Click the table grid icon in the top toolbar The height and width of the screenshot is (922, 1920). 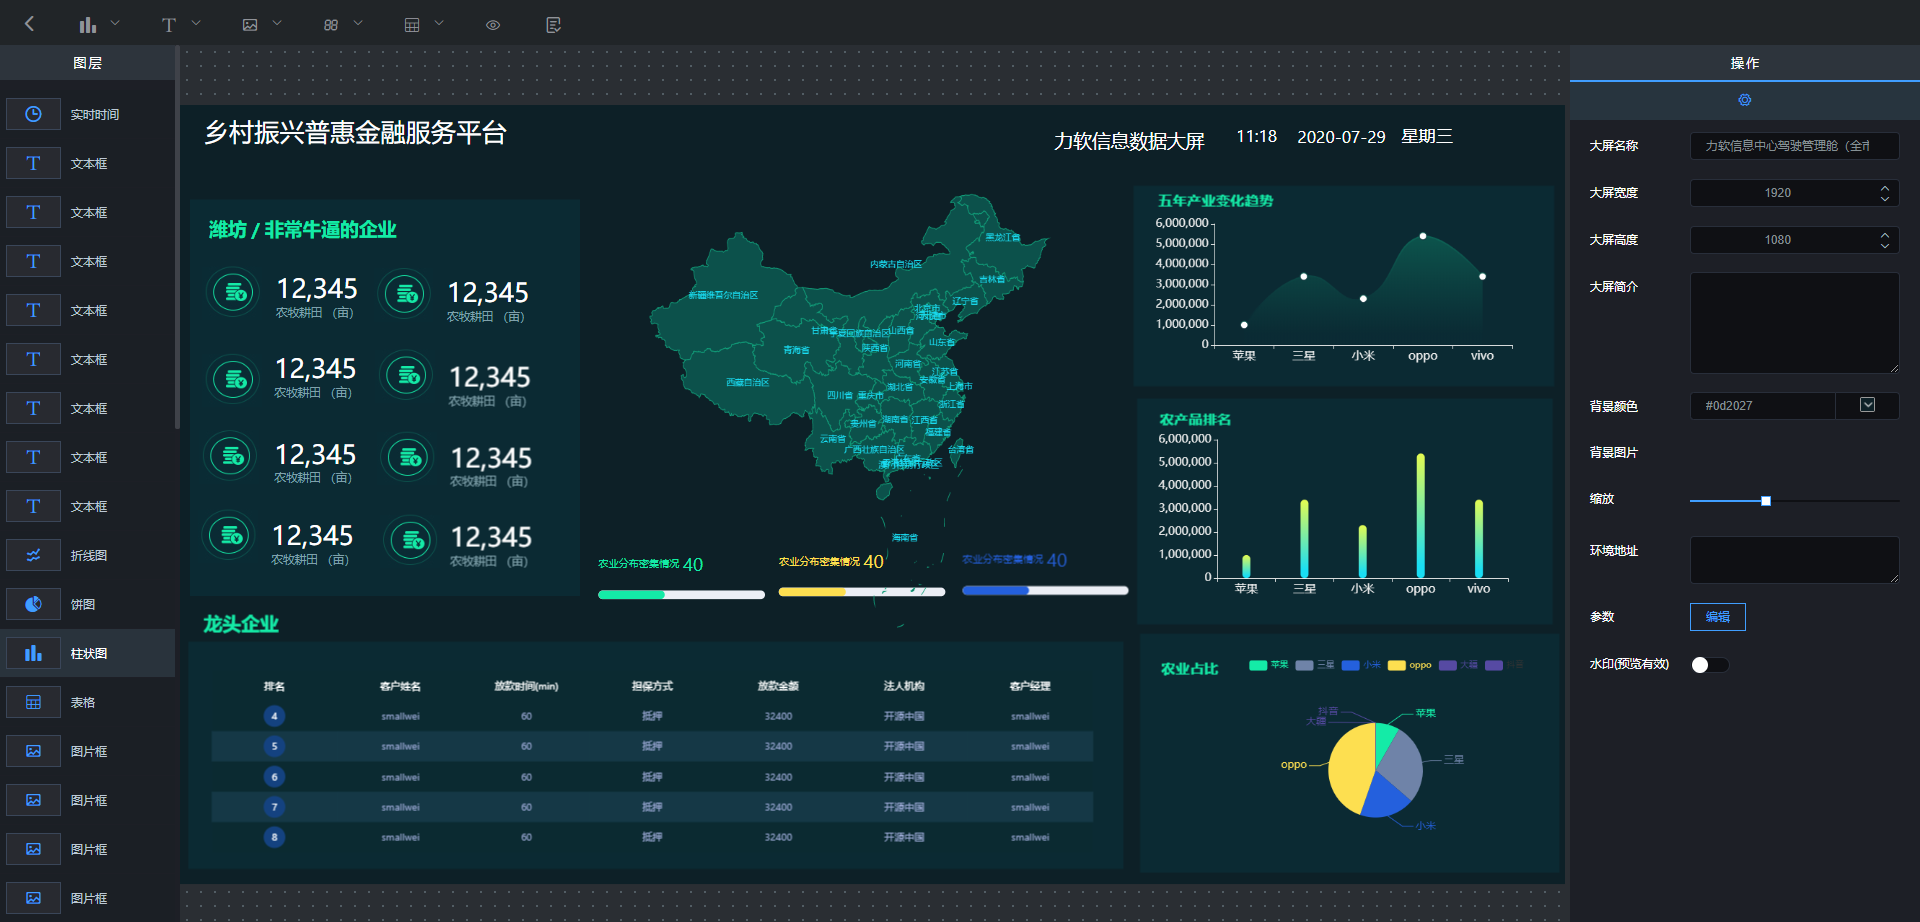(411, 24)
